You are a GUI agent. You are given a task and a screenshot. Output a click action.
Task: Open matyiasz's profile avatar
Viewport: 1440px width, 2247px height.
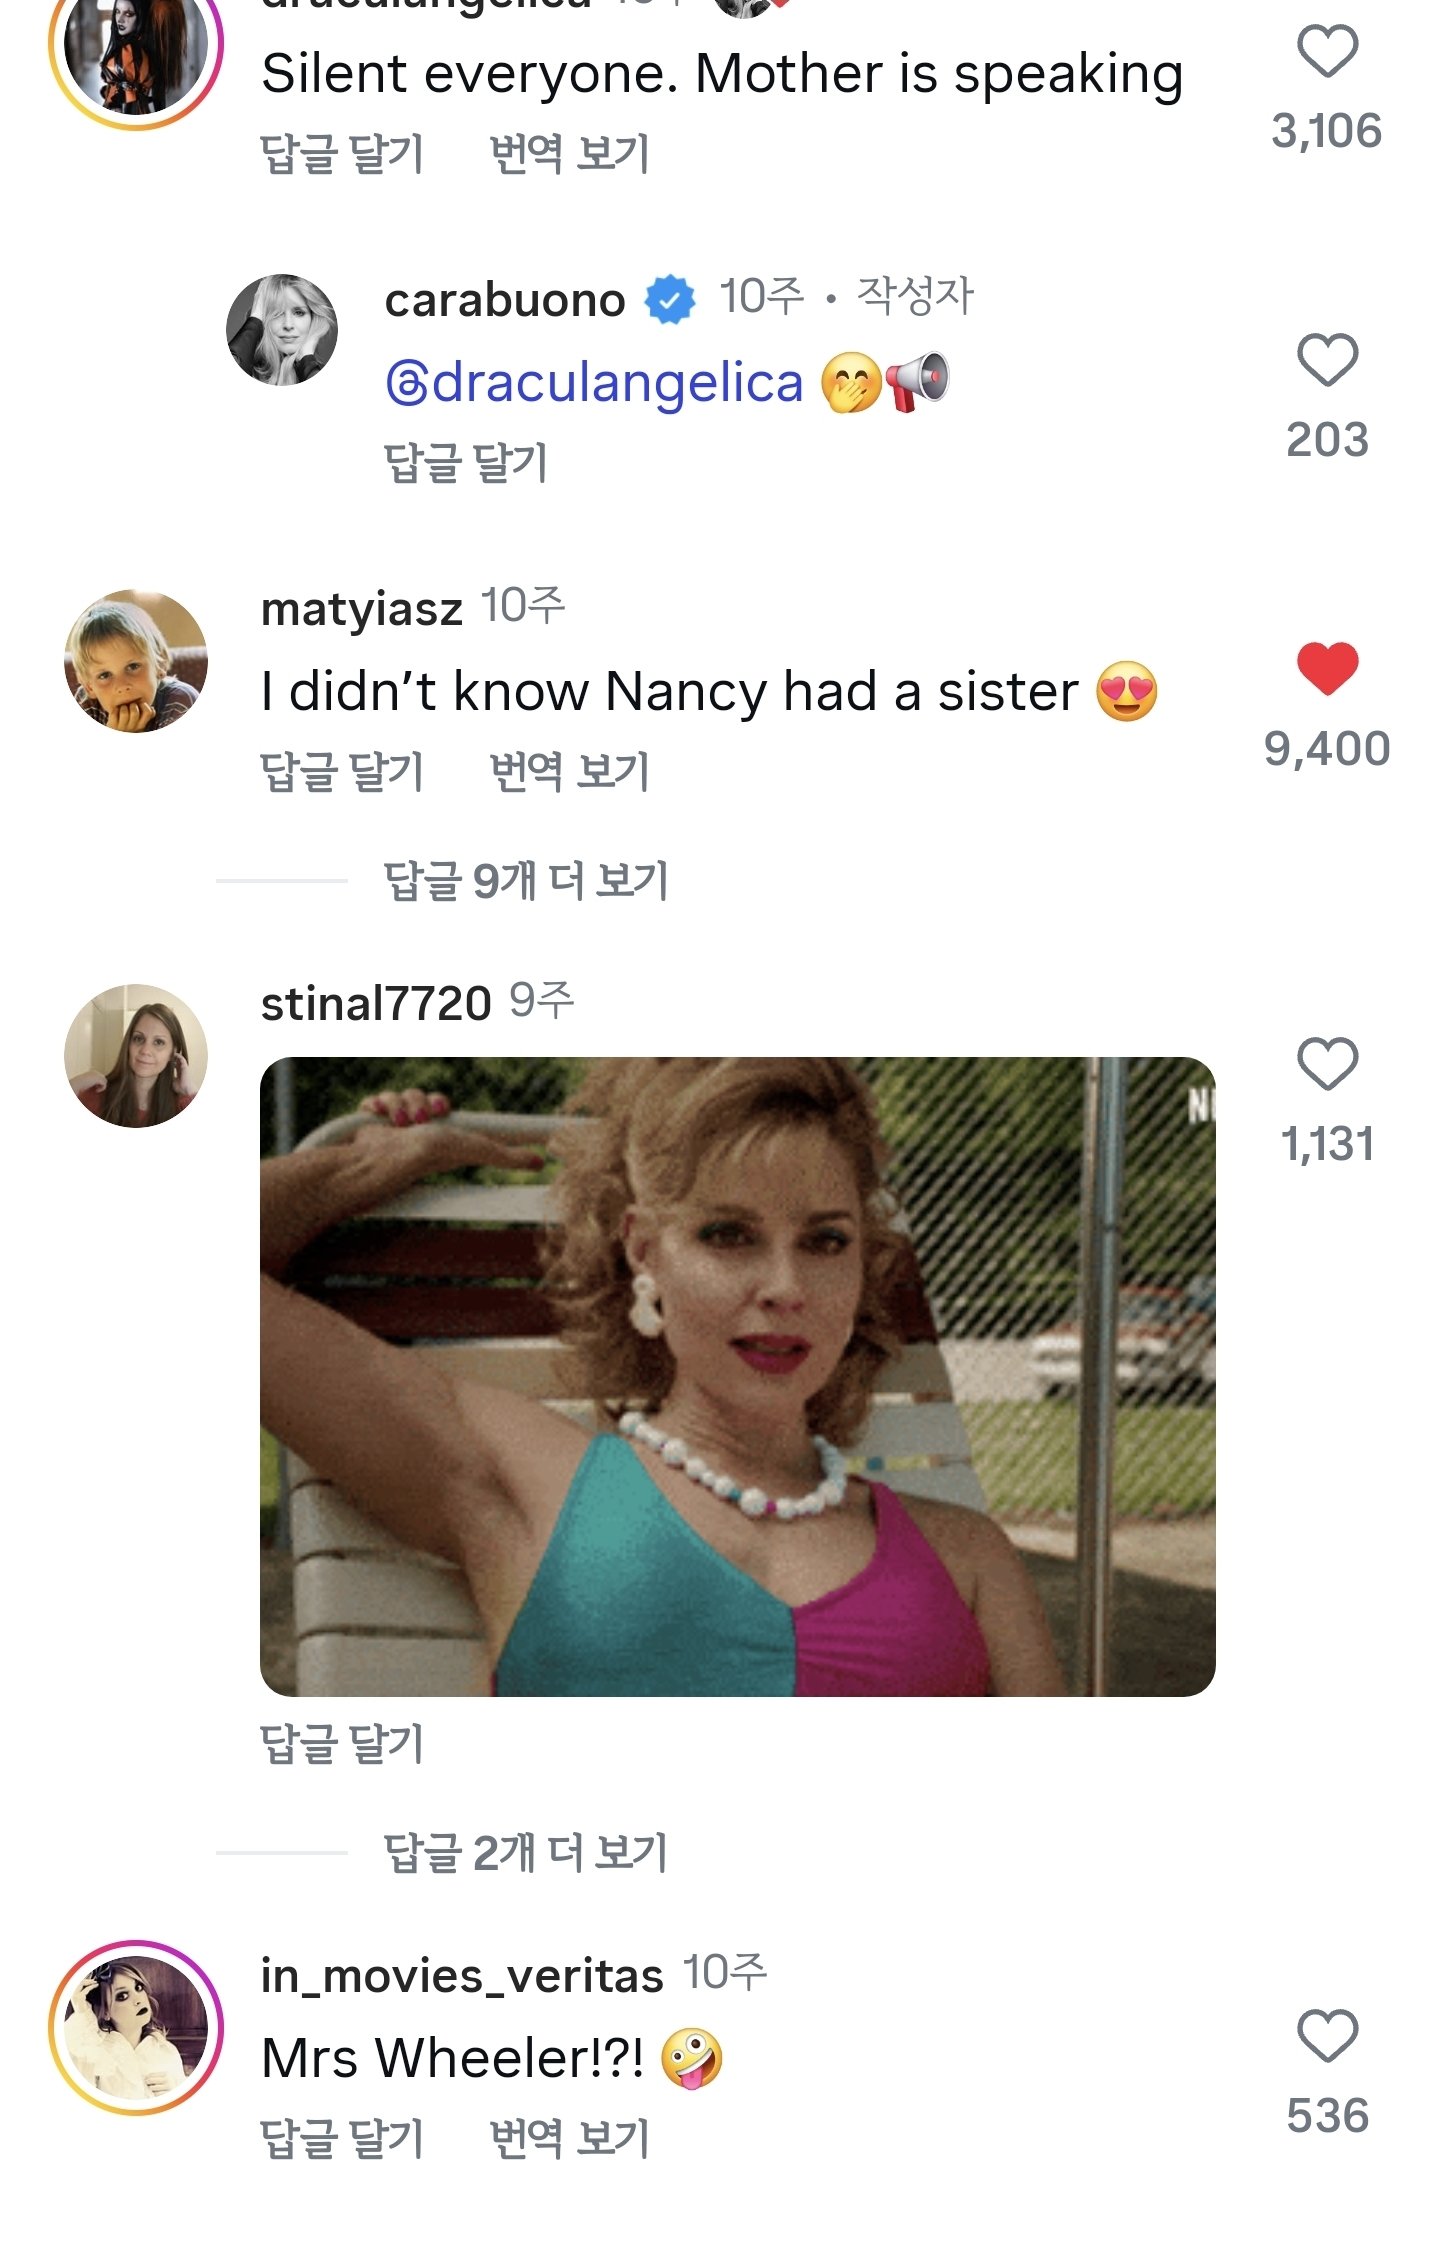[136, 661]
